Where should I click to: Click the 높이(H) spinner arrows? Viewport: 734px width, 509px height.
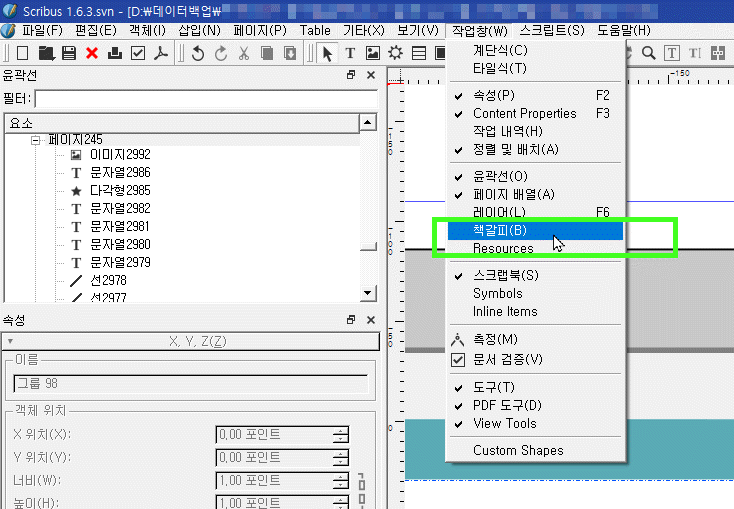click(341, 502)
